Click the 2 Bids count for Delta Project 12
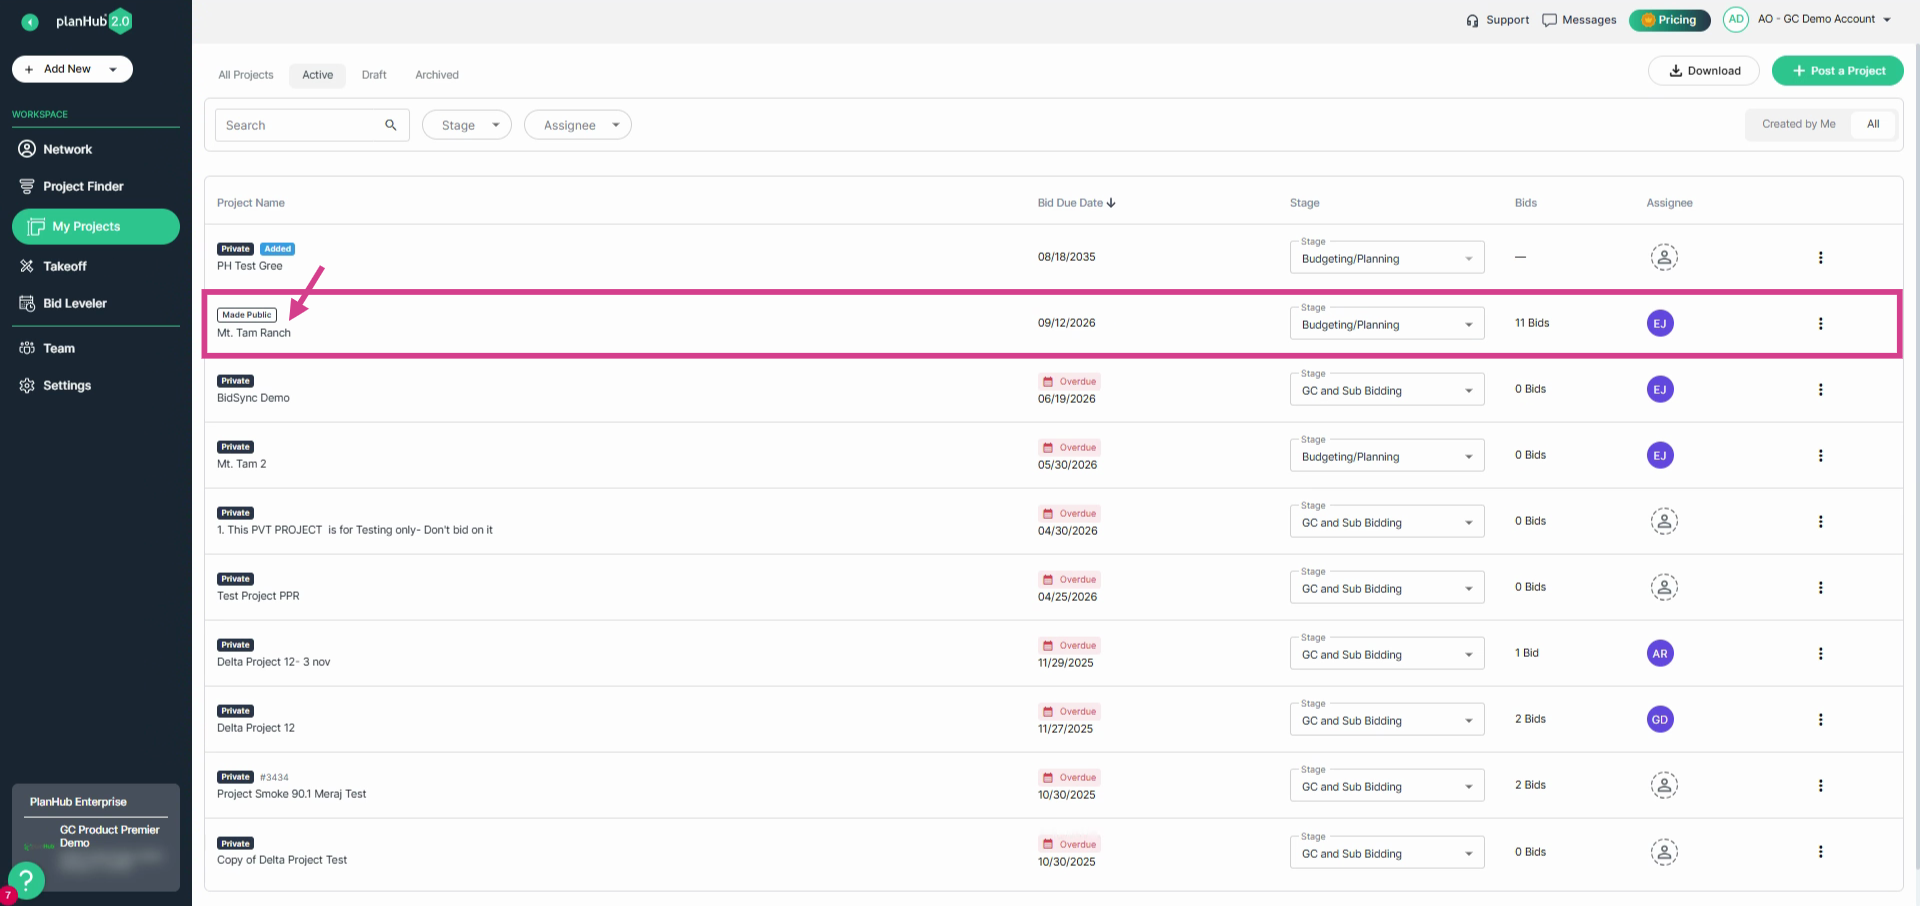 point(1530,719)
